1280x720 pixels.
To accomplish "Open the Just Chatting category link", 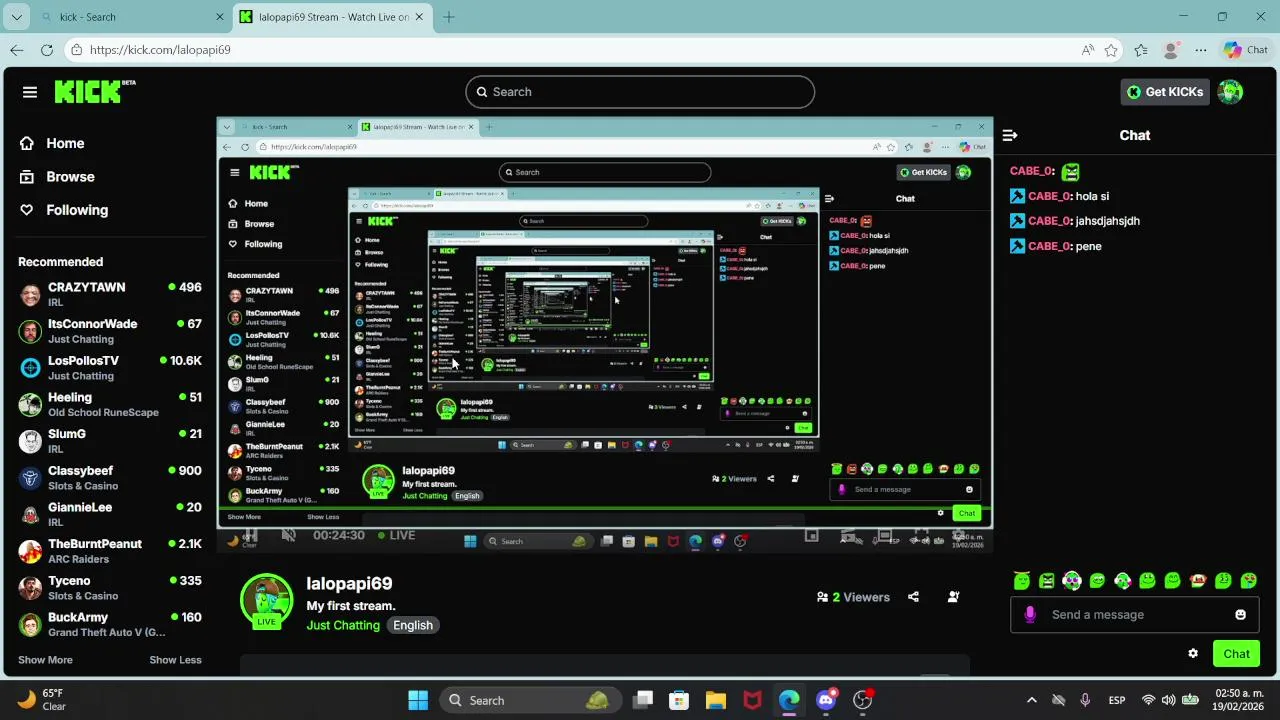I will [343, 625].
